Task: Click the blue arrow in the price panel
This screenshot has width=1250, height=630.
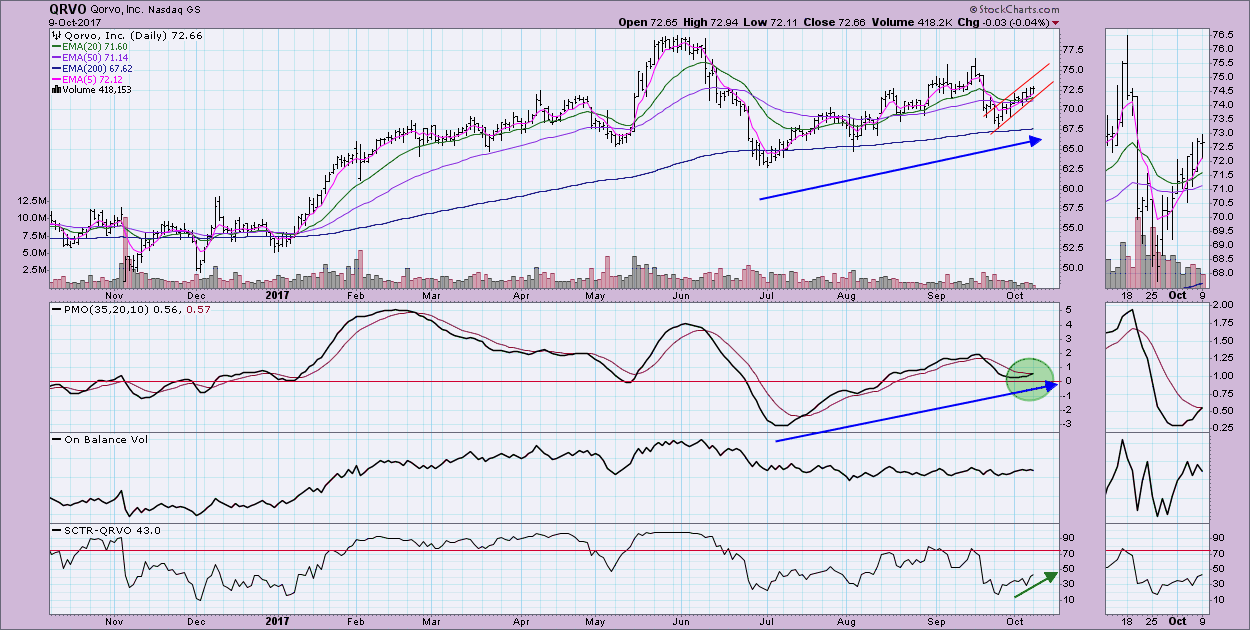Action: (900, 170)
